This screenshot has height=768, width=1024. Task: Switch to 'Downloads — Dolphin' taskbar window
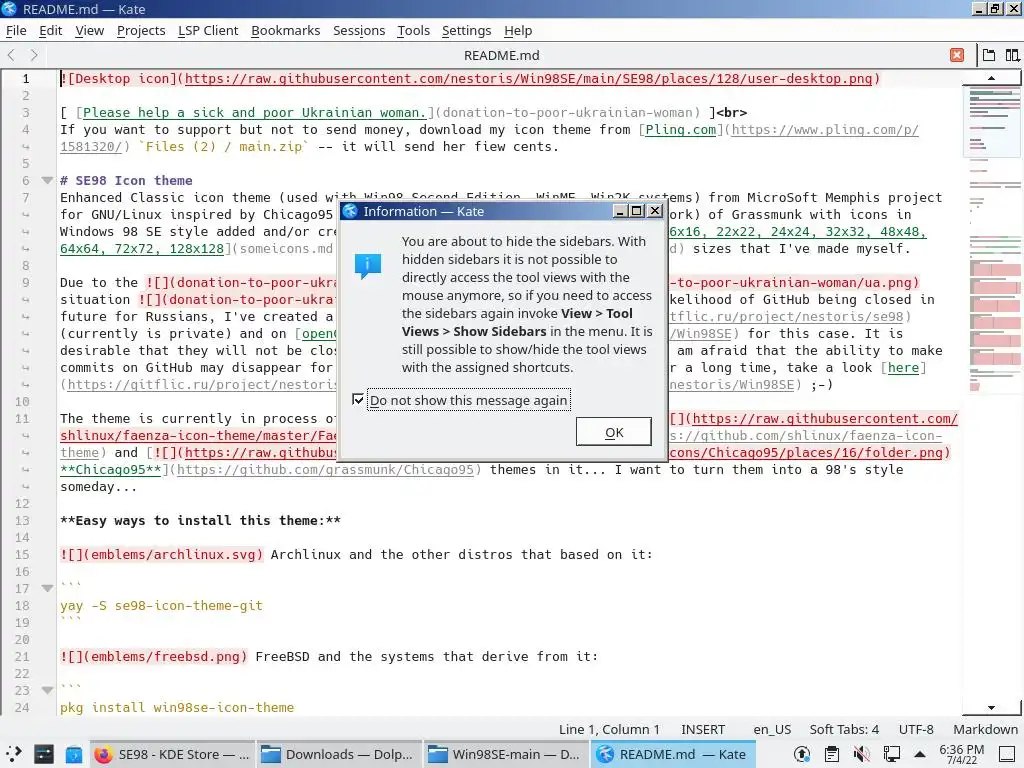click(x=338, y=754)
